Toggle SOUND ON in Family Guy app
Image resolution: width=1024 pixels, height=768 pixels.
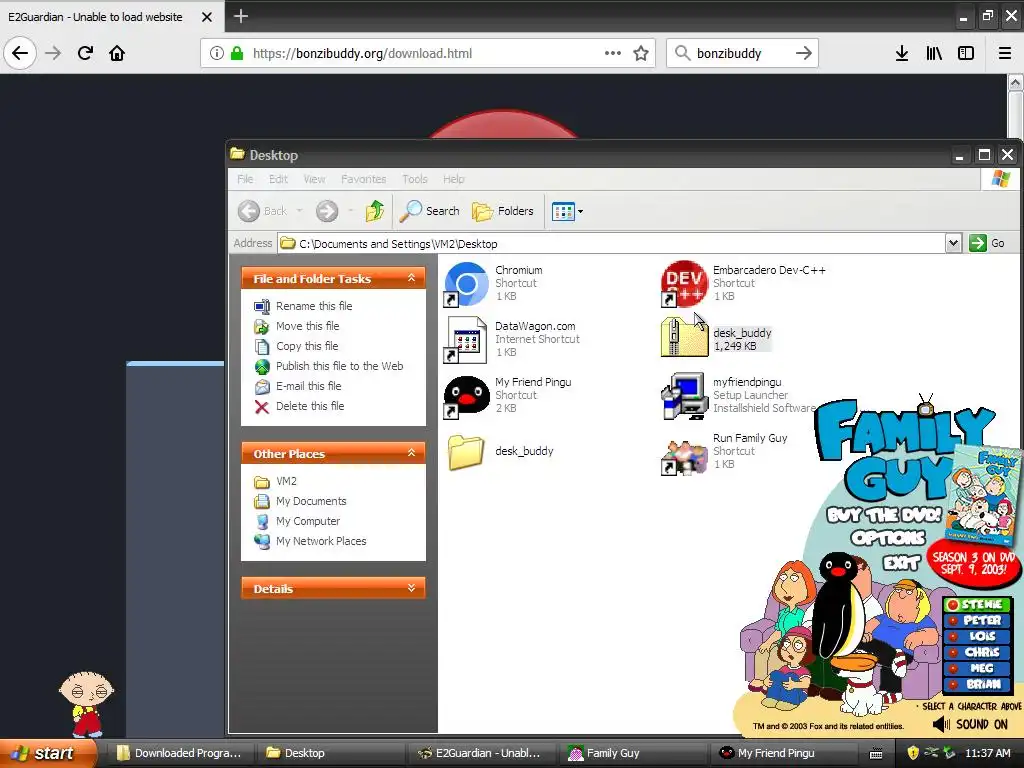click(970, 724)
